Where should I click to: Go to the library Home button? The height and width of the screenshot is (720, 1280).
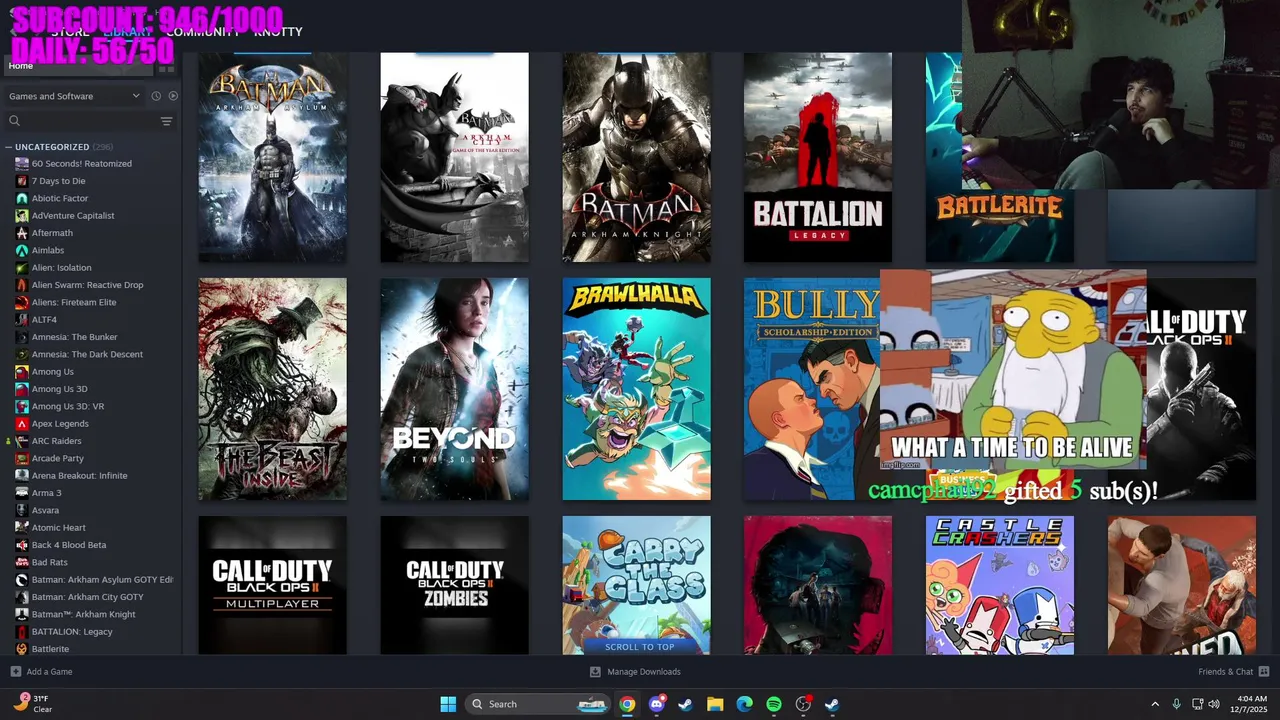click(78, 66)
